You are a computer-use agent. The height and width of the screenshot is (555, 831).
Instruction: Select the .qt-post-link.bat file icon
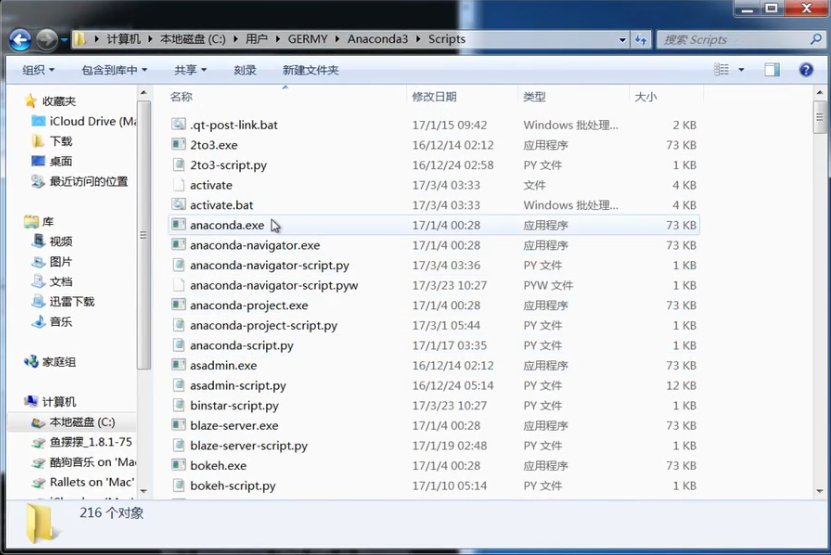(x=179, y=125)
